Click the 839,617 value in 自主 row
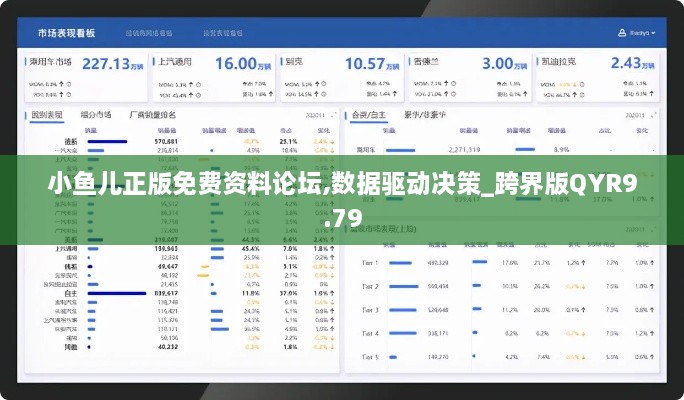 click(x=166, y=293)
